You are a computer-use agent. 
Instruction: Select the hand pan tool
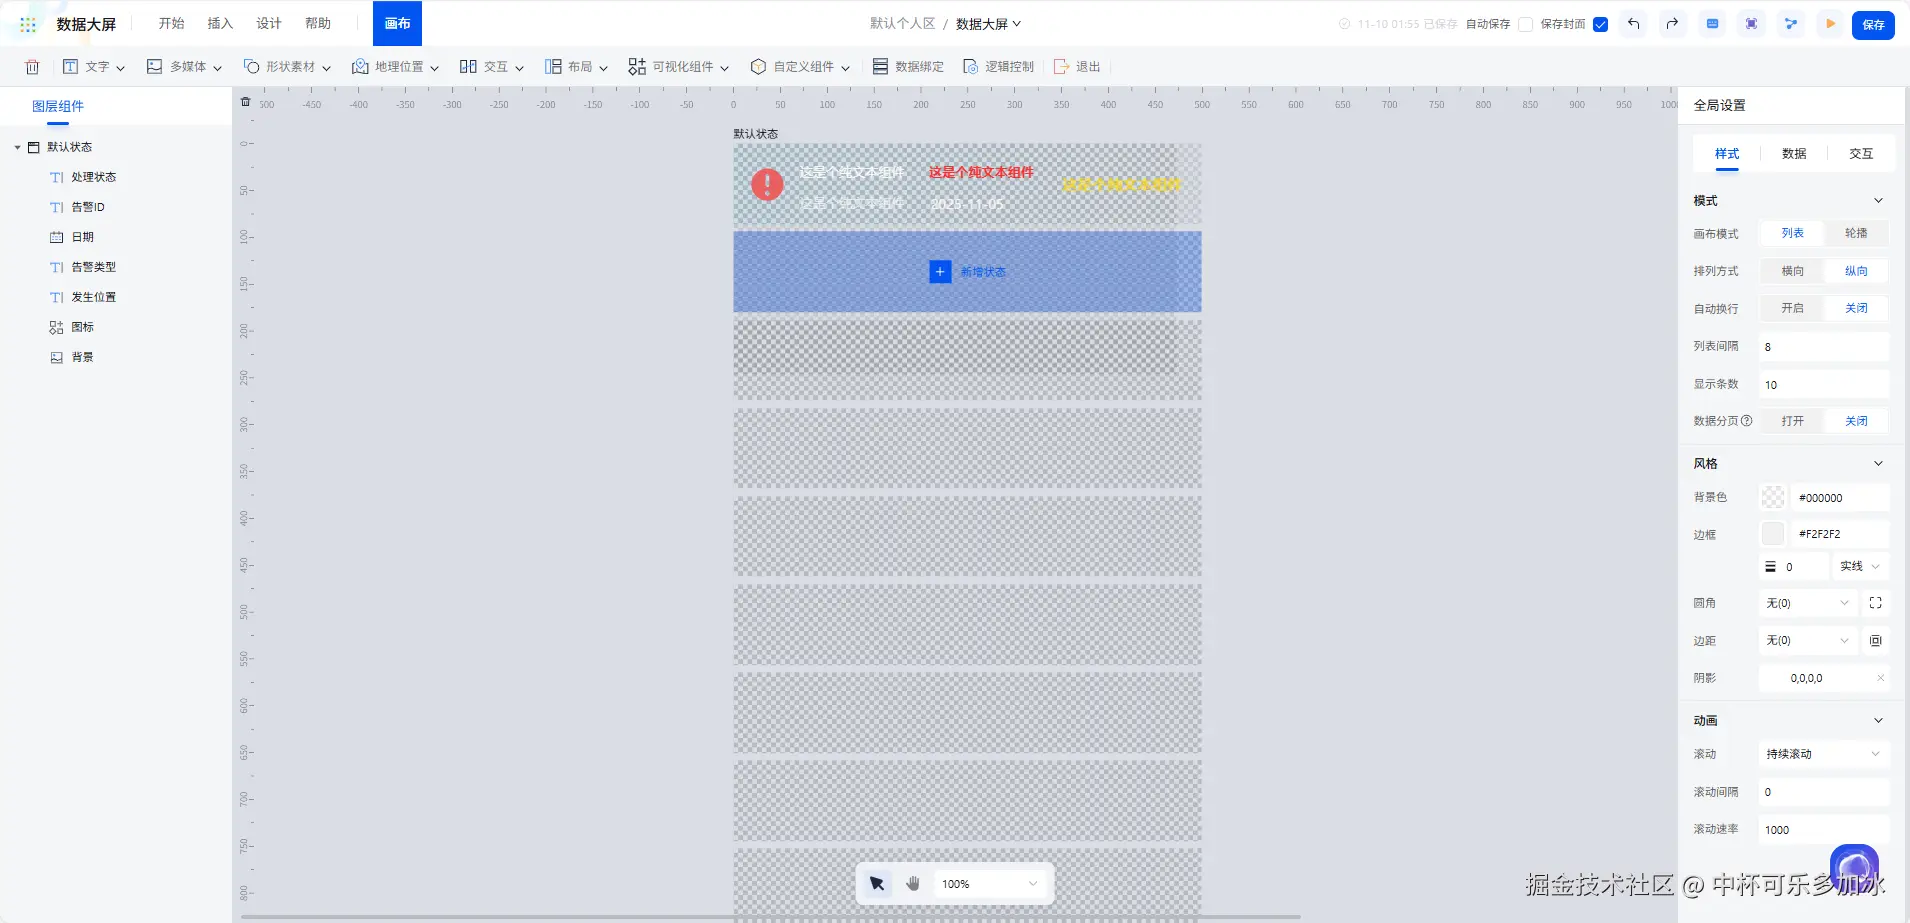(913, 884)
